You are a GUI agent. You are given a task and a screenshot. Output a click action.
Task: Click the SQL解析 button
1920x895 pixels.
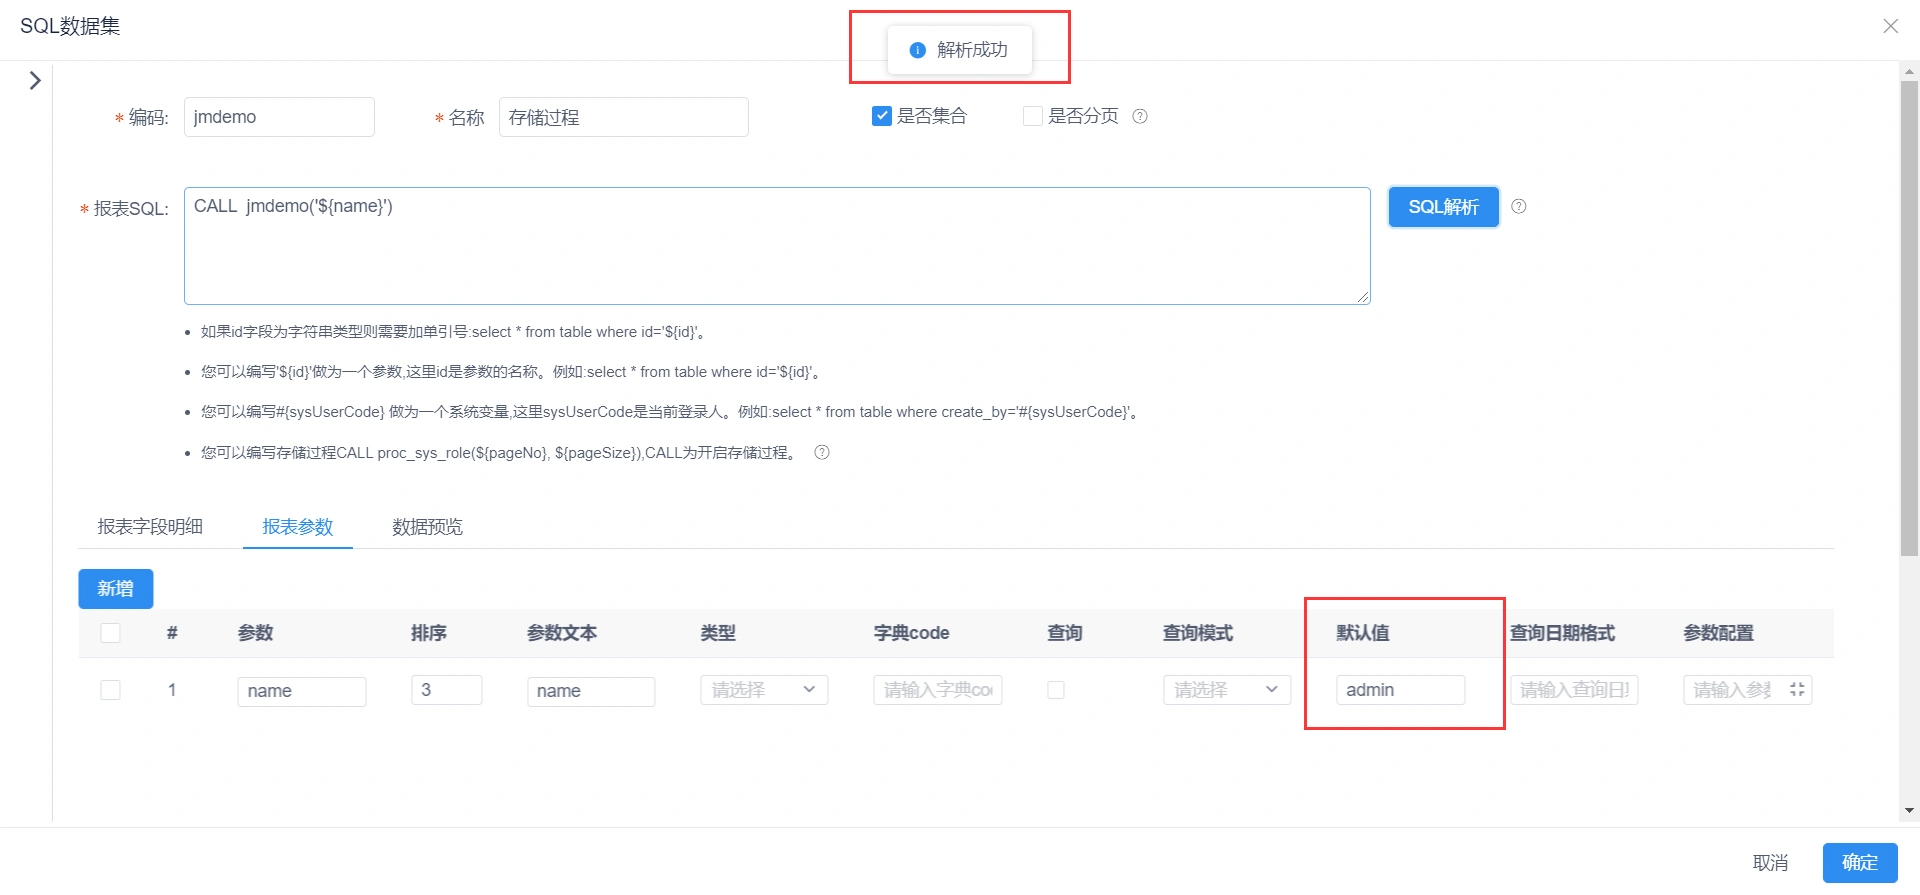[x=1444, y=207]
